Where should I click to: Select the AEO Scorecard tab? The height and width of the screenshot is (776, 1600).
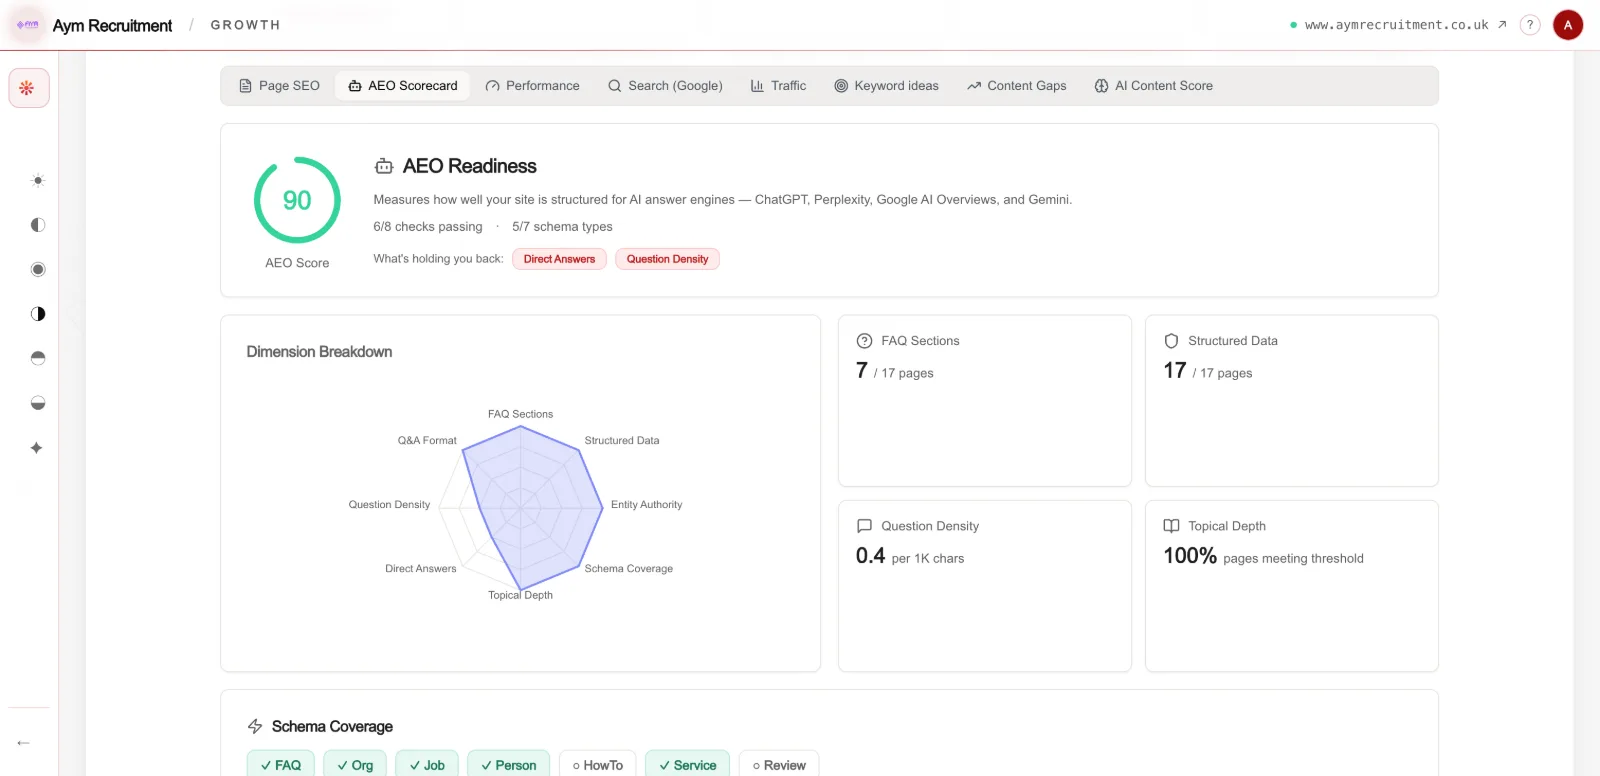pos(403,86)
